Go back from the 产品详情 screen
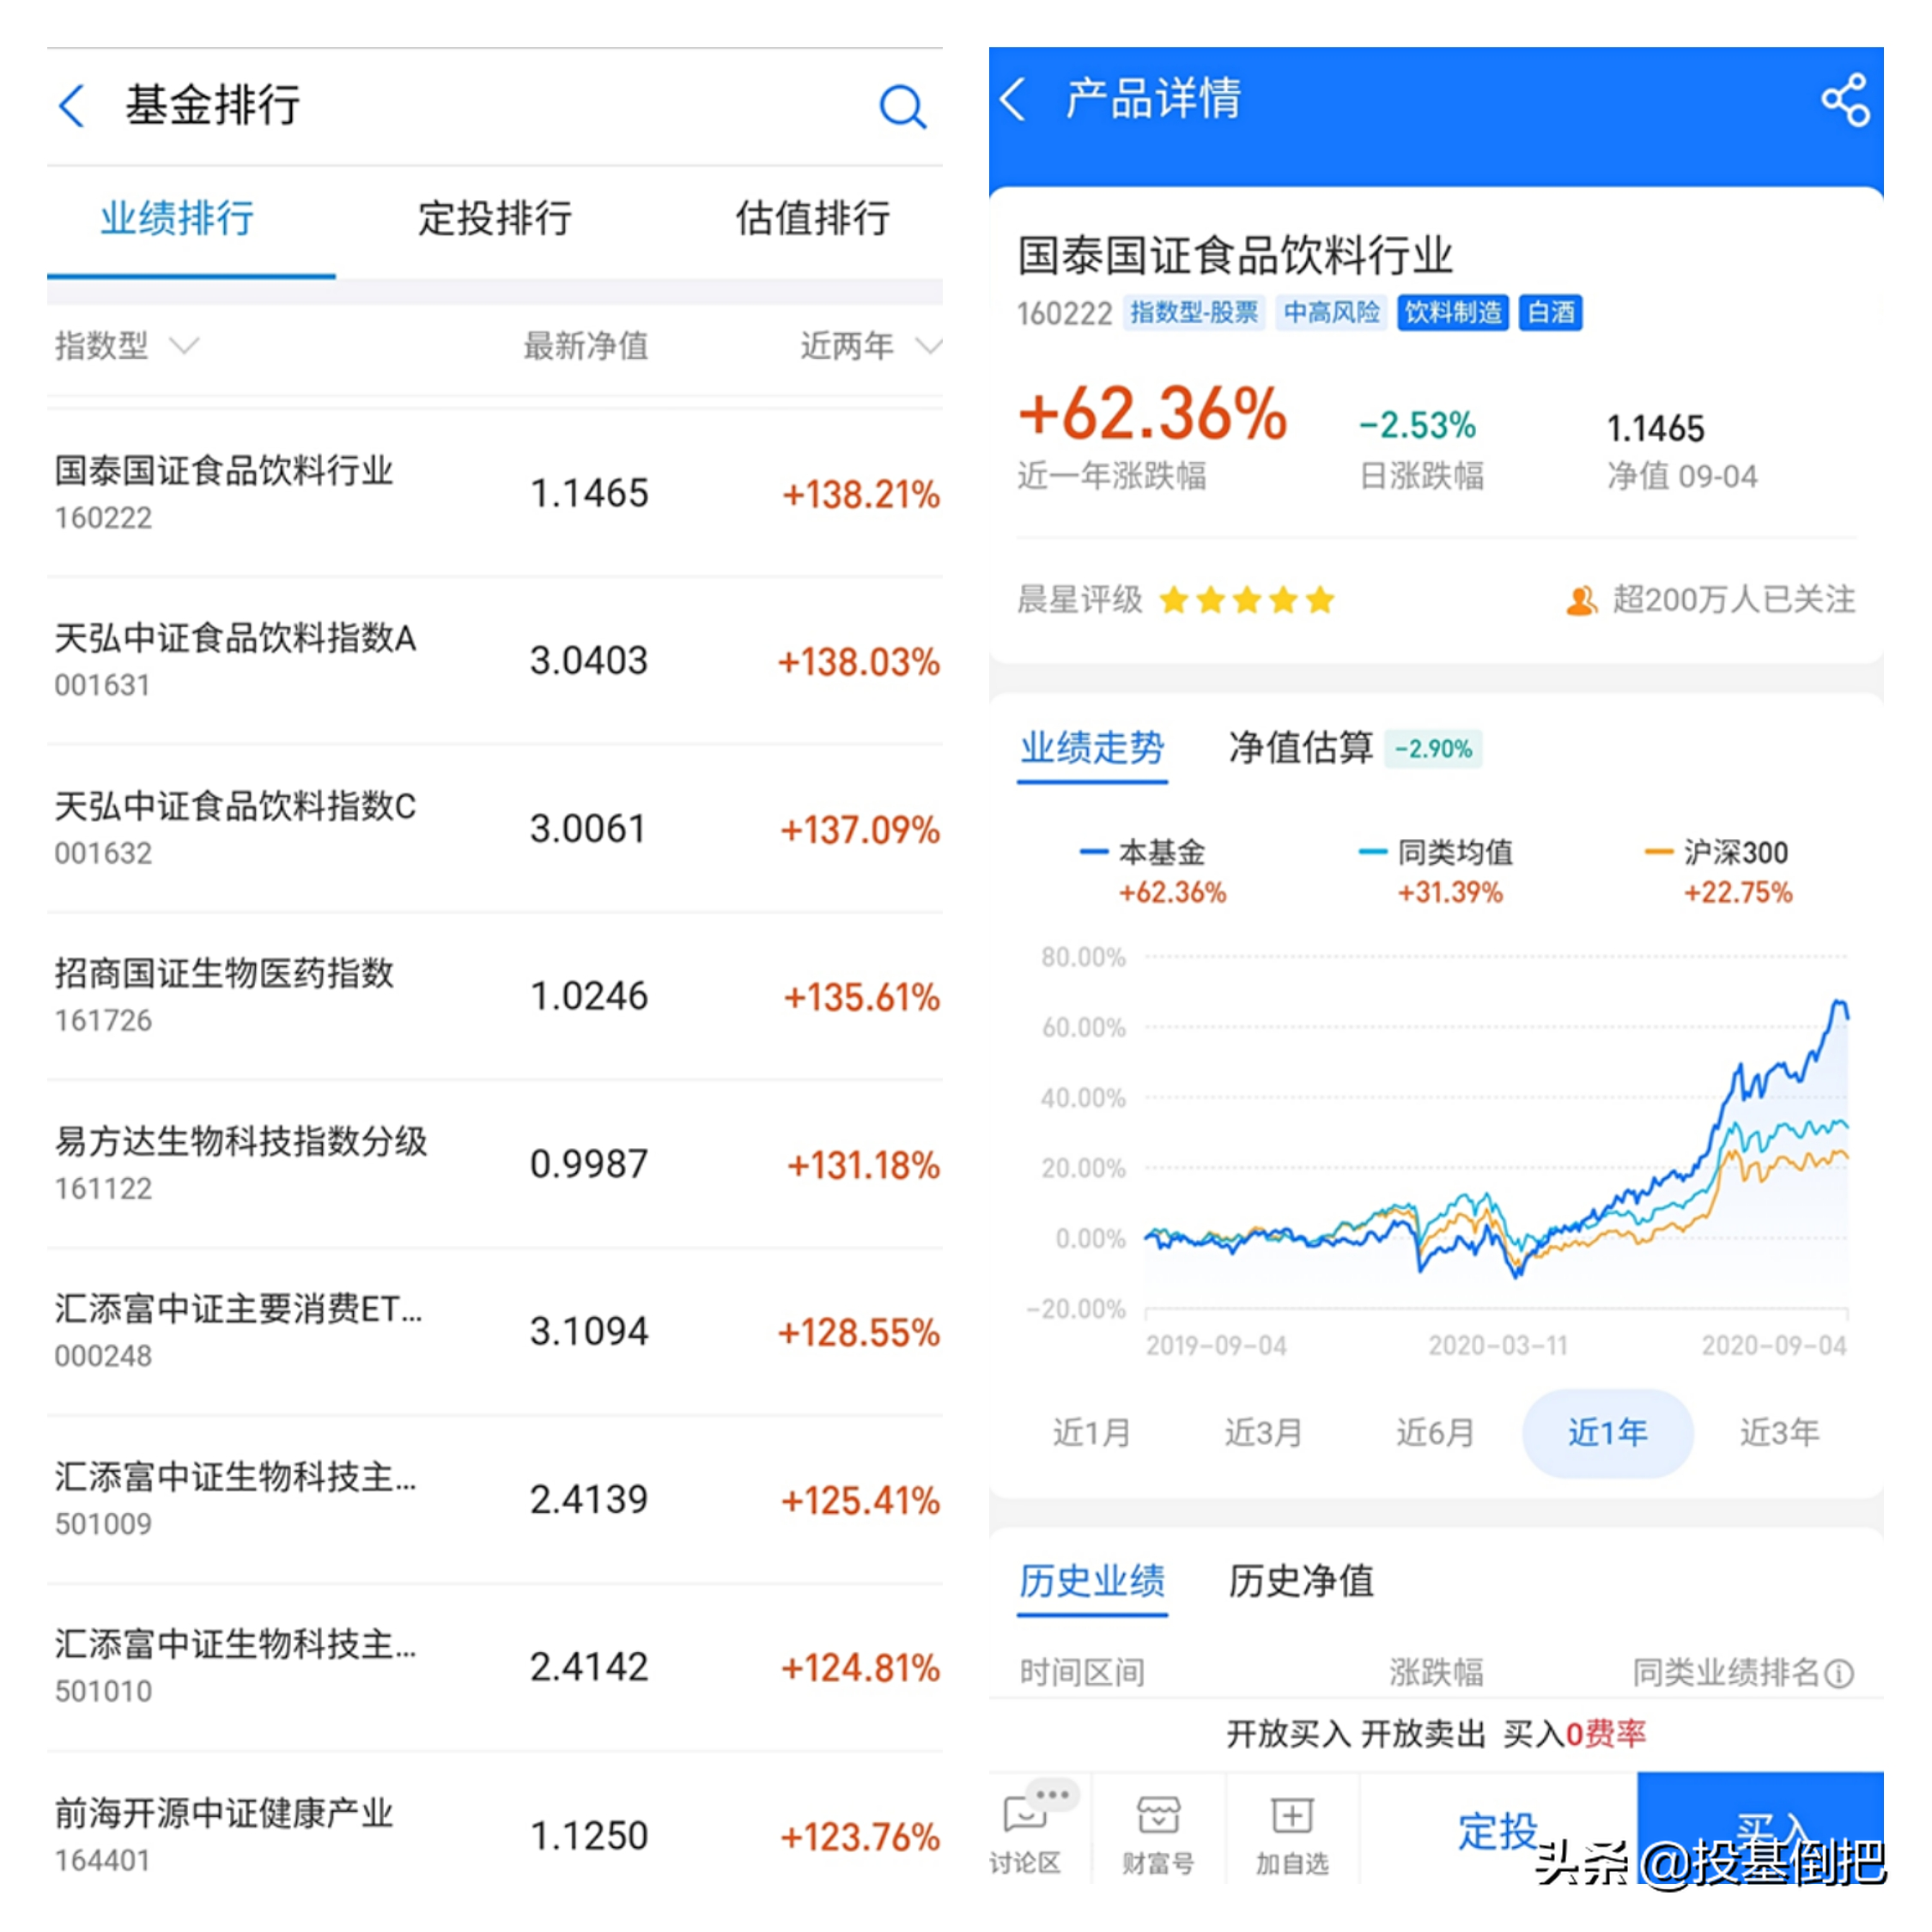Image resolution: width=1932 pixels, height=1932 pixels. (1013, 99)
